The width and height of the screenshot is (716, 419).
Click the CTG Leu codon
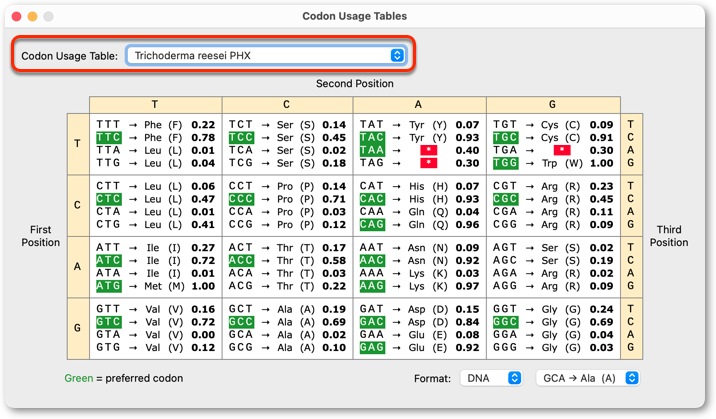click(109, 225)
